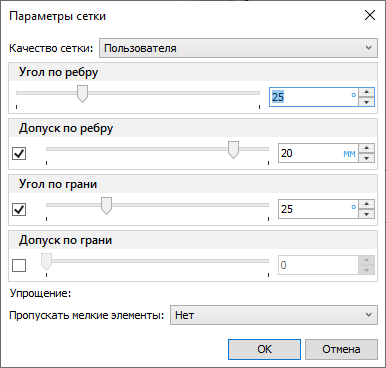Increase Допуск по ребру with up arrow
386x368 pixels.
click(367, 148)
